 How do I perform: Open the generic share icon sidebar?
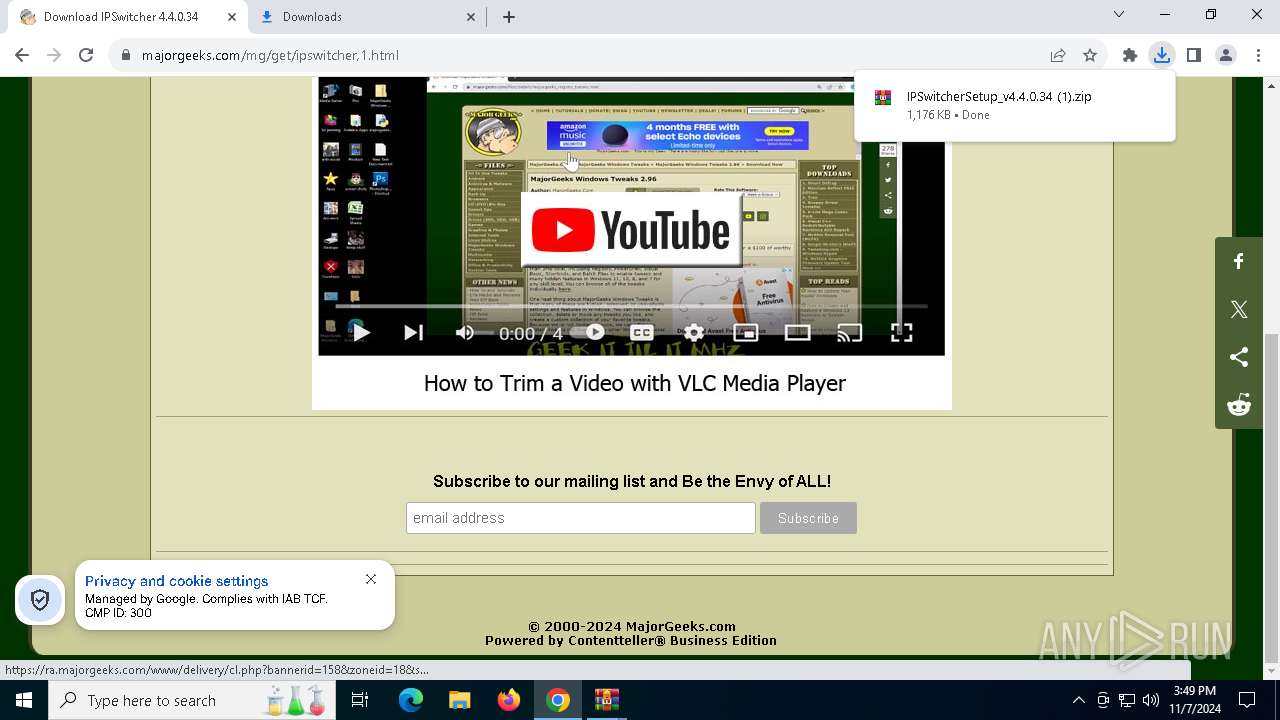(1239, 357)
